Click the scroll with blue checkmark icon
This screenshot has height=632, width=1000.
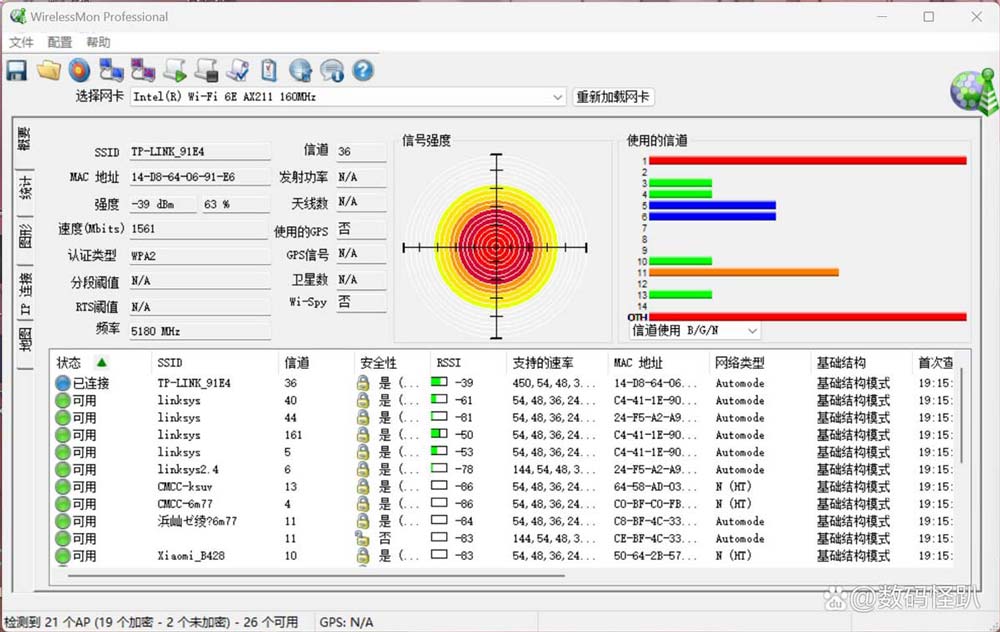(x=238, y=70)
